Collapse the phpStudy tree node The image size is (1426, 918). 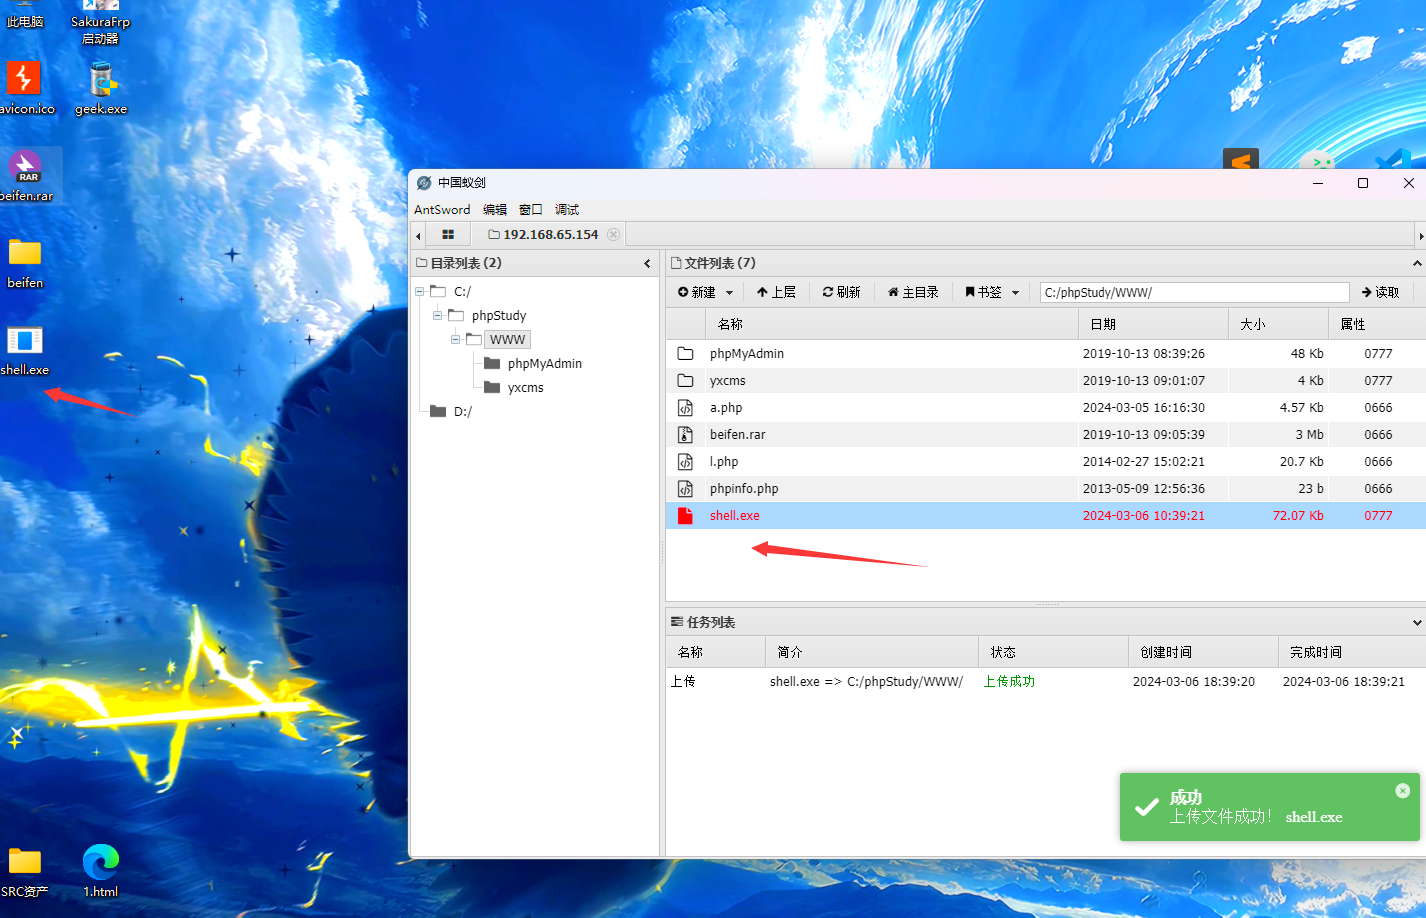click(437, 316)
